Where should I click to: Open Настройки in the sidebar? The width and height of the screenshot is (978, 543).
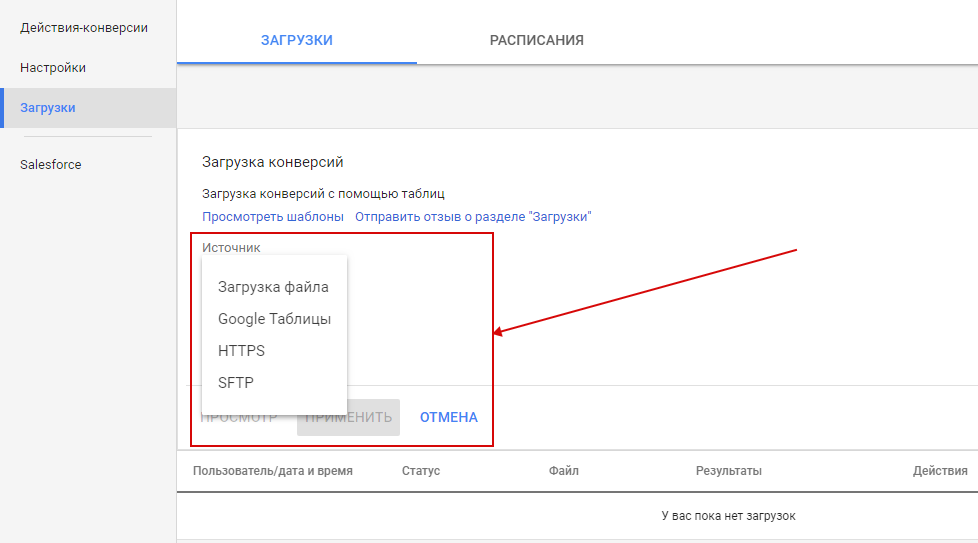click(x=53, y=68)
